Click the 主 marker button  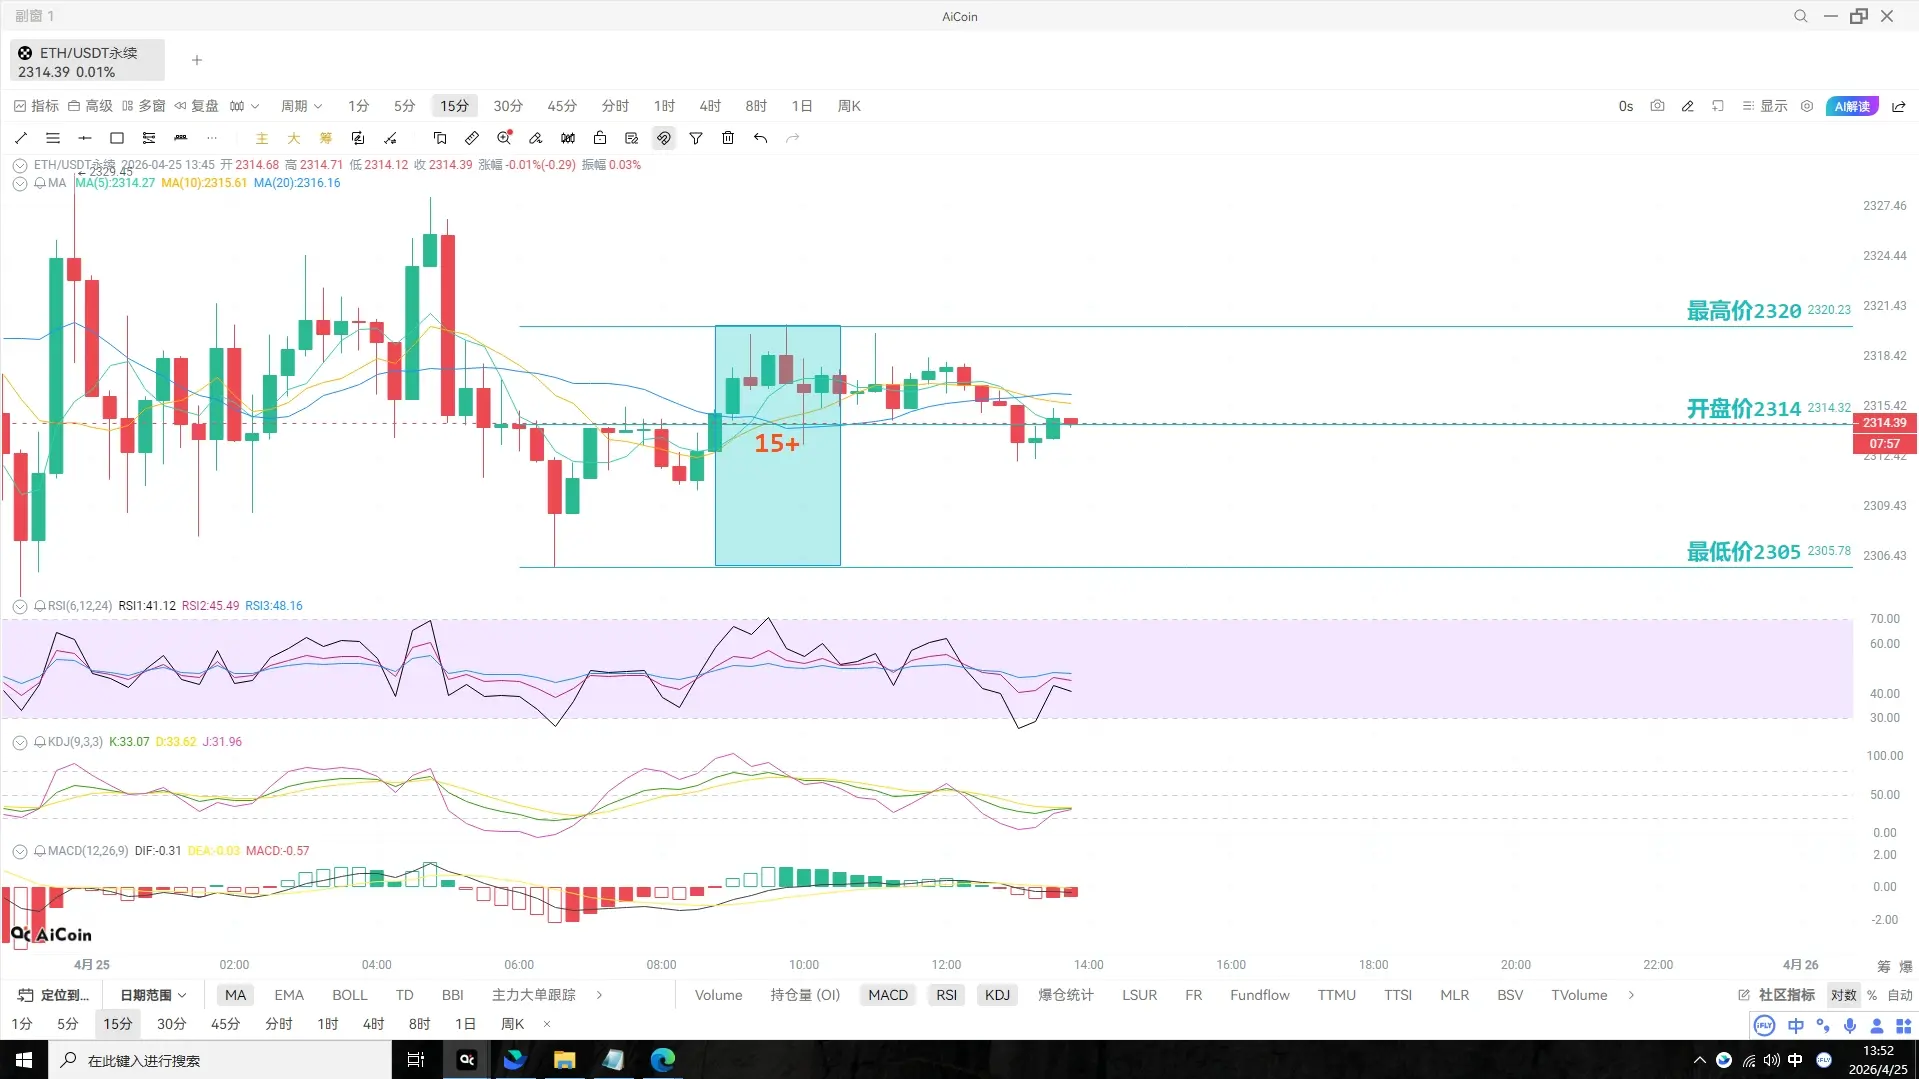point(262,138)
